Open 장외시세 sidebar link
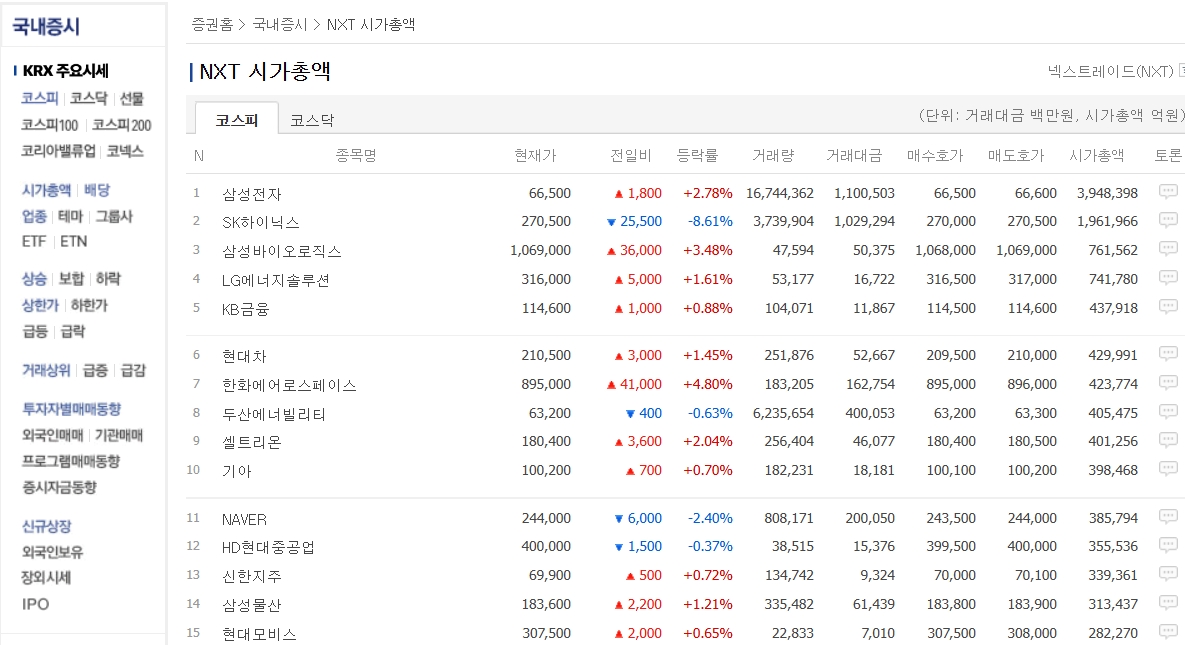The height and width of the screenshot is (645, 1185). point(46,578)
